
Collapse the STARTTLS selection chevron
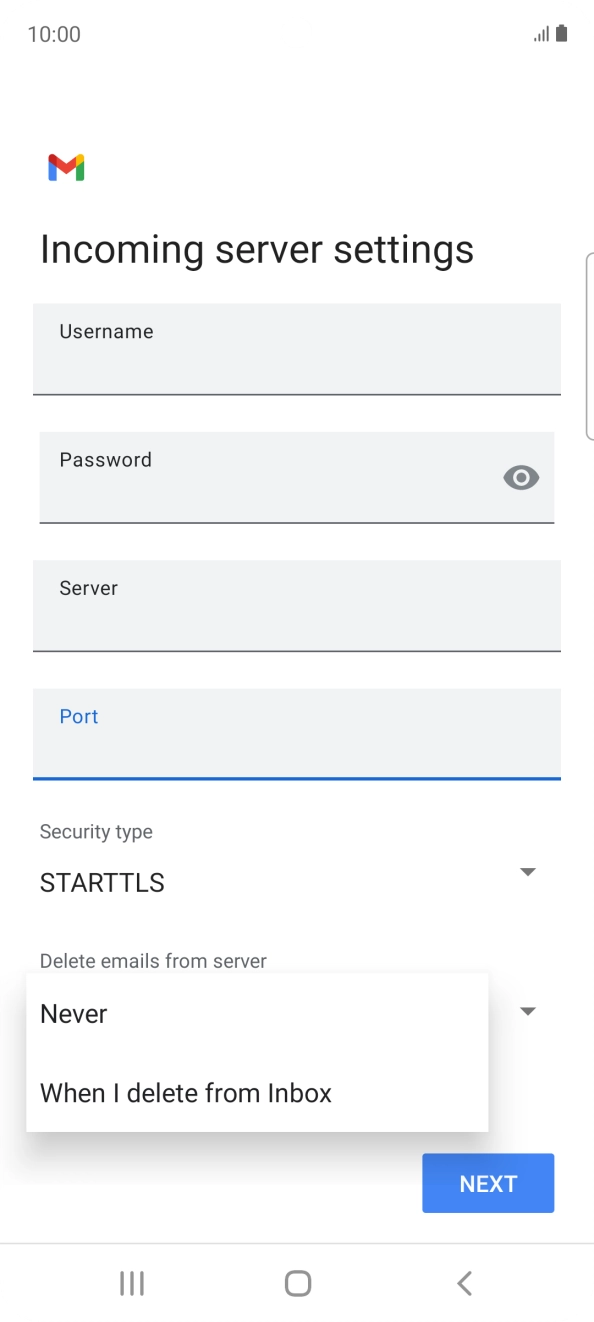point(527,871)
